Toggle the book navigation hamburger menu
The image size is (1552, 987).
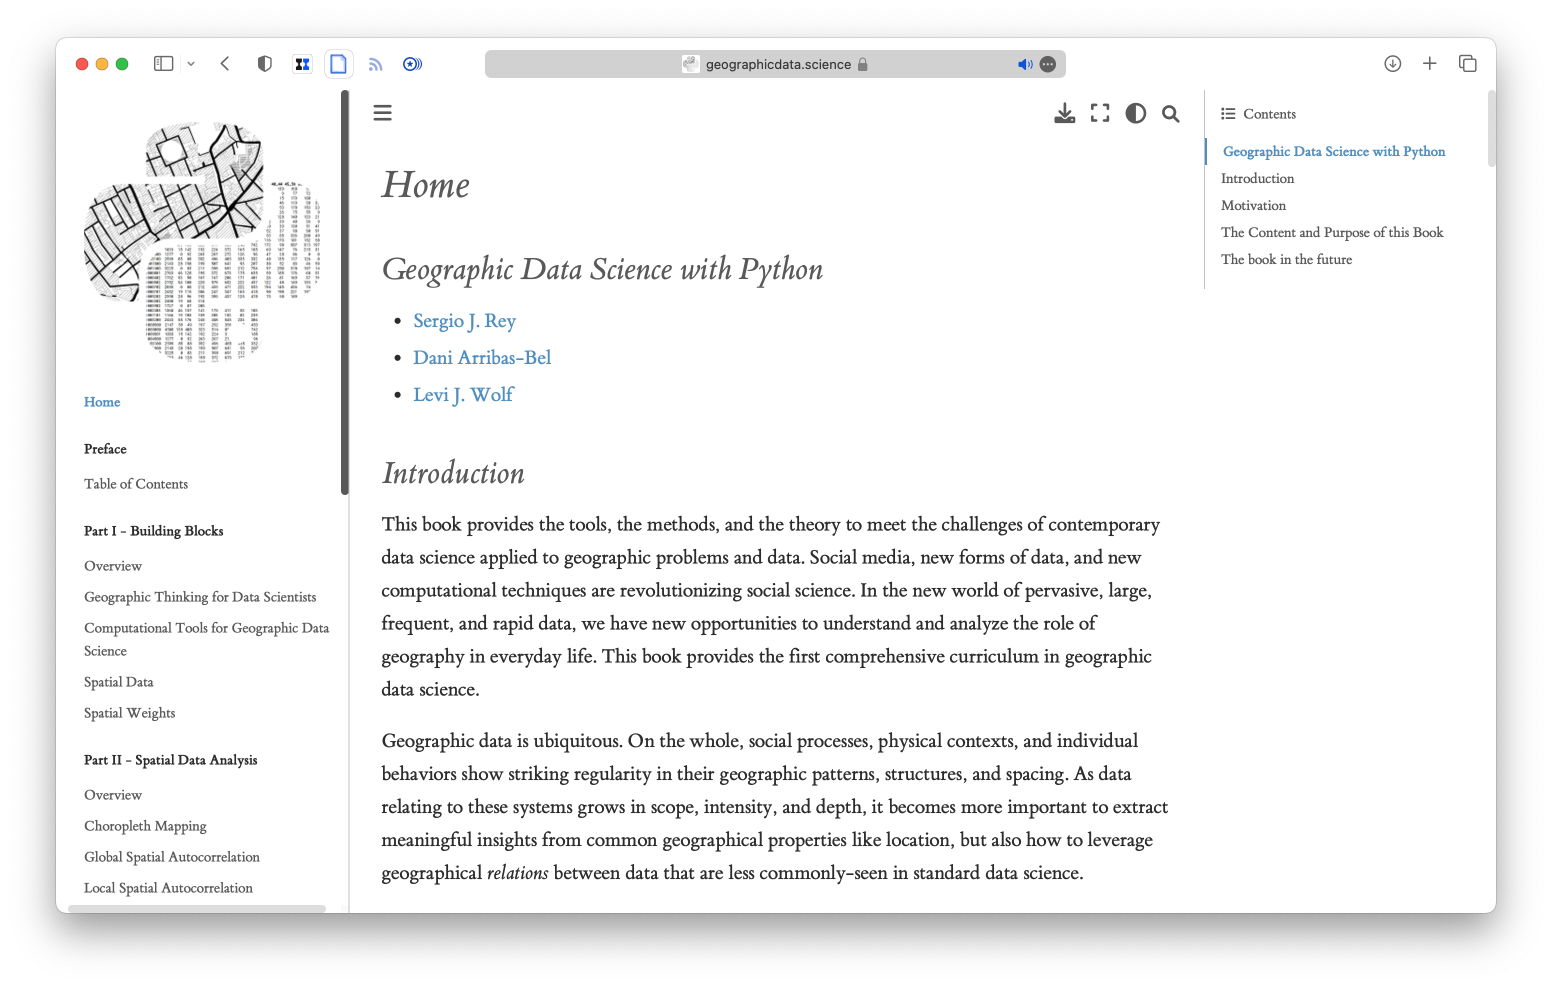tap(382, 113)
